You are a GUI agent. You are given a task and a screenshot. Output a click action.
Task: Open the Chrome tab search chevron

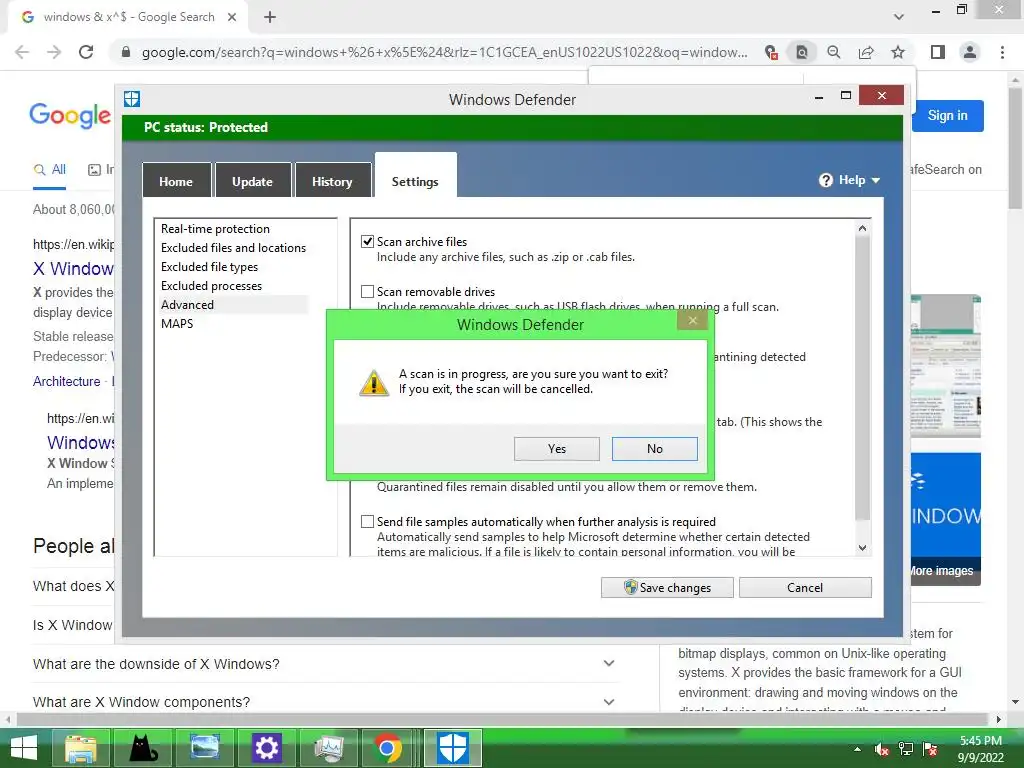coord(899,17)
